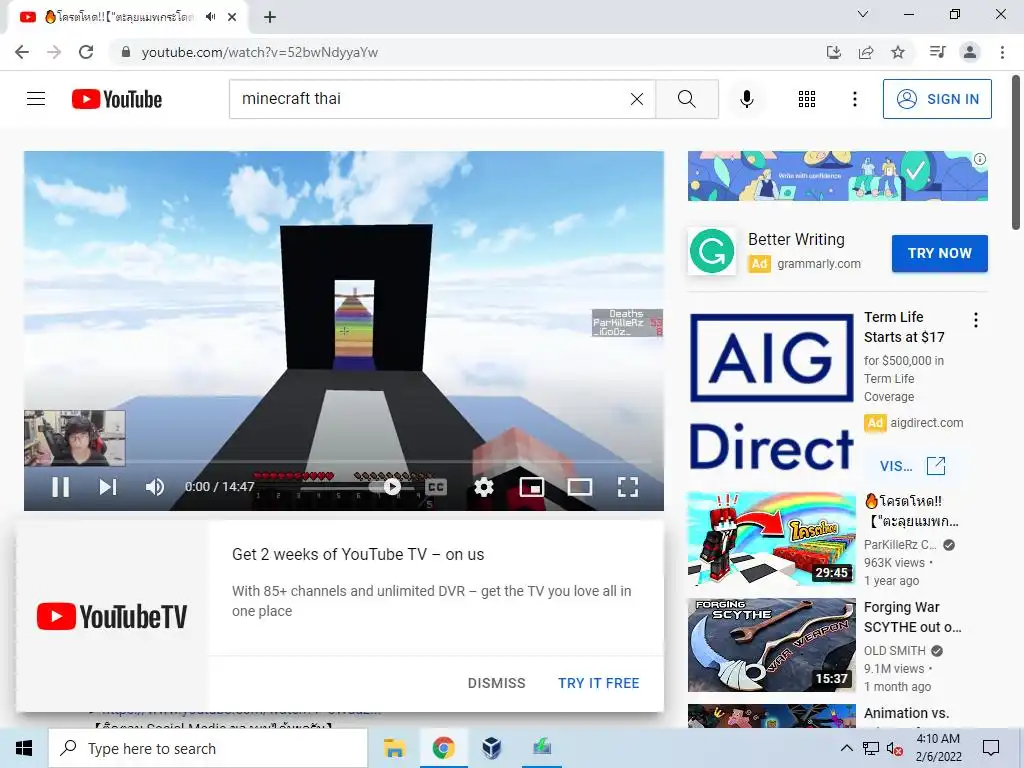Open the Animation vs. video title

tap(906, 713)
